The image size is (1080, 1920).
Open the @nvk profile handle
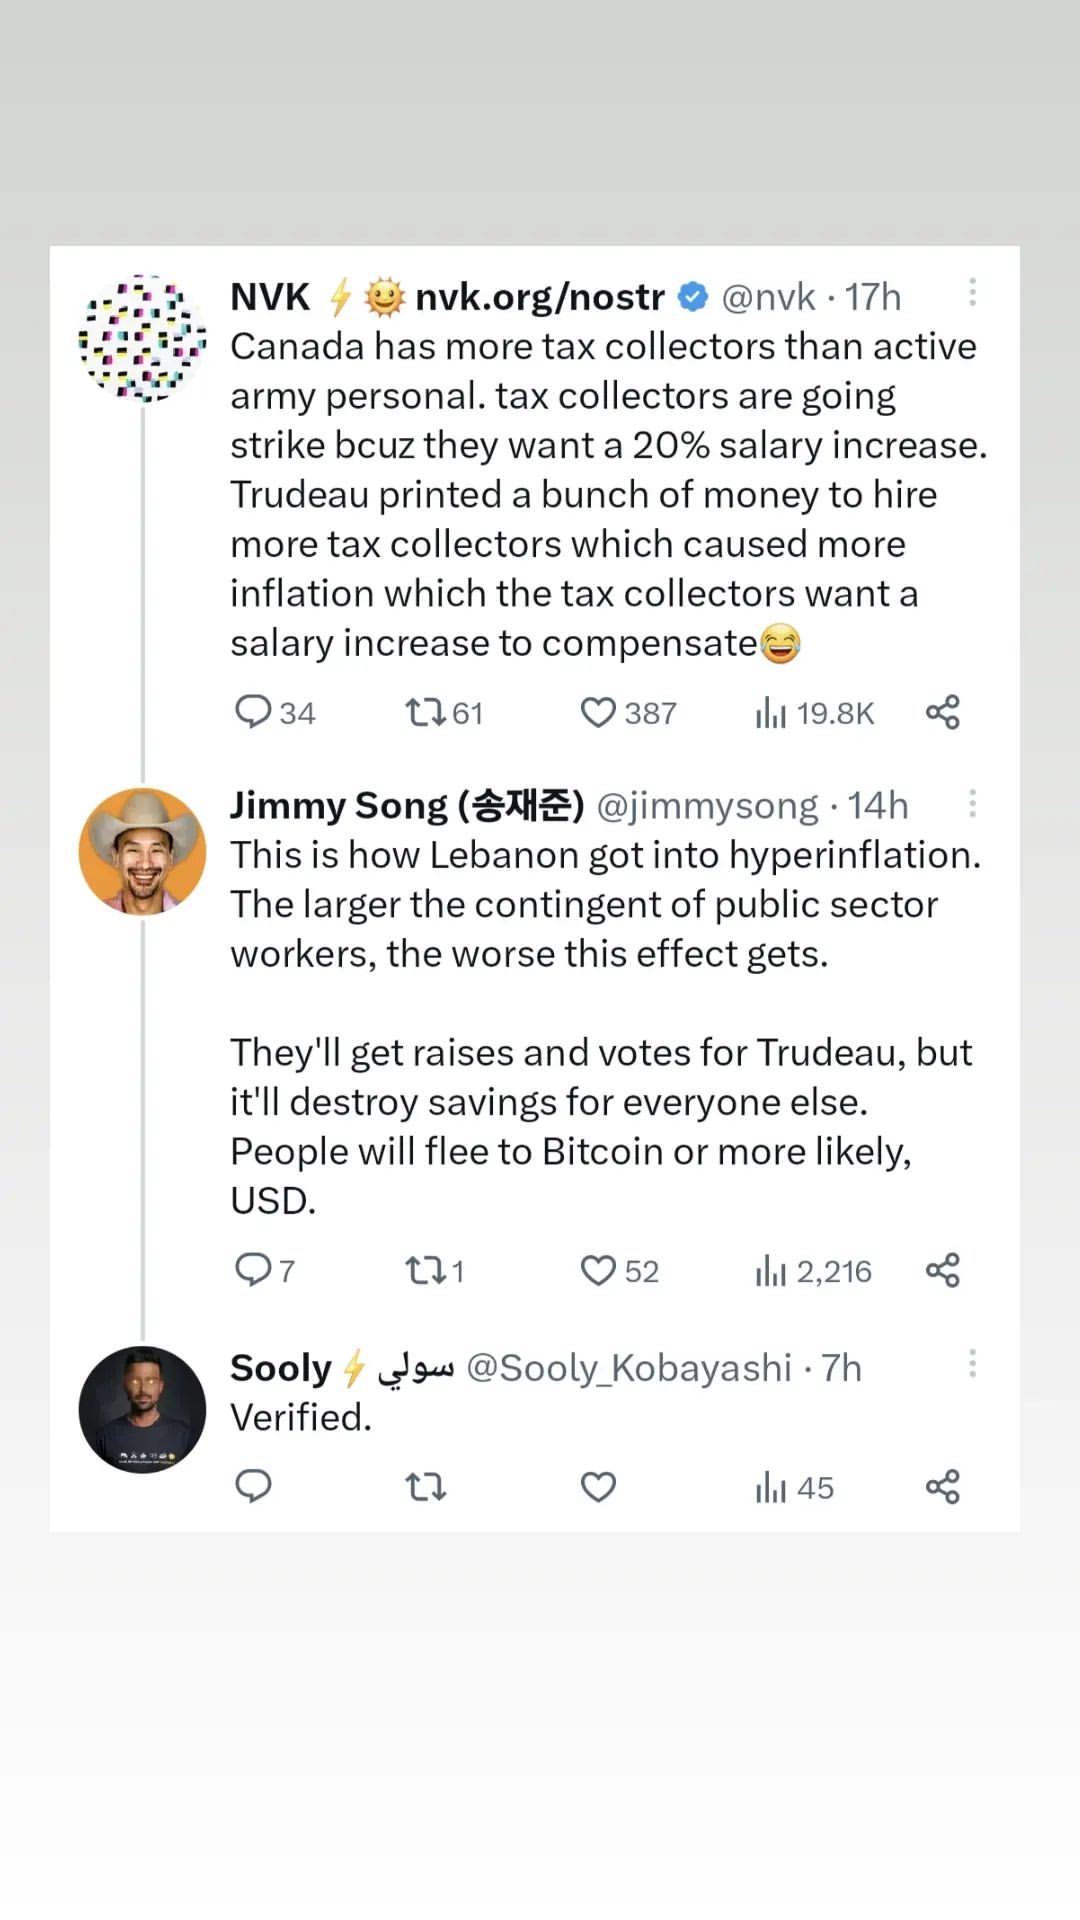coord(768,297)
